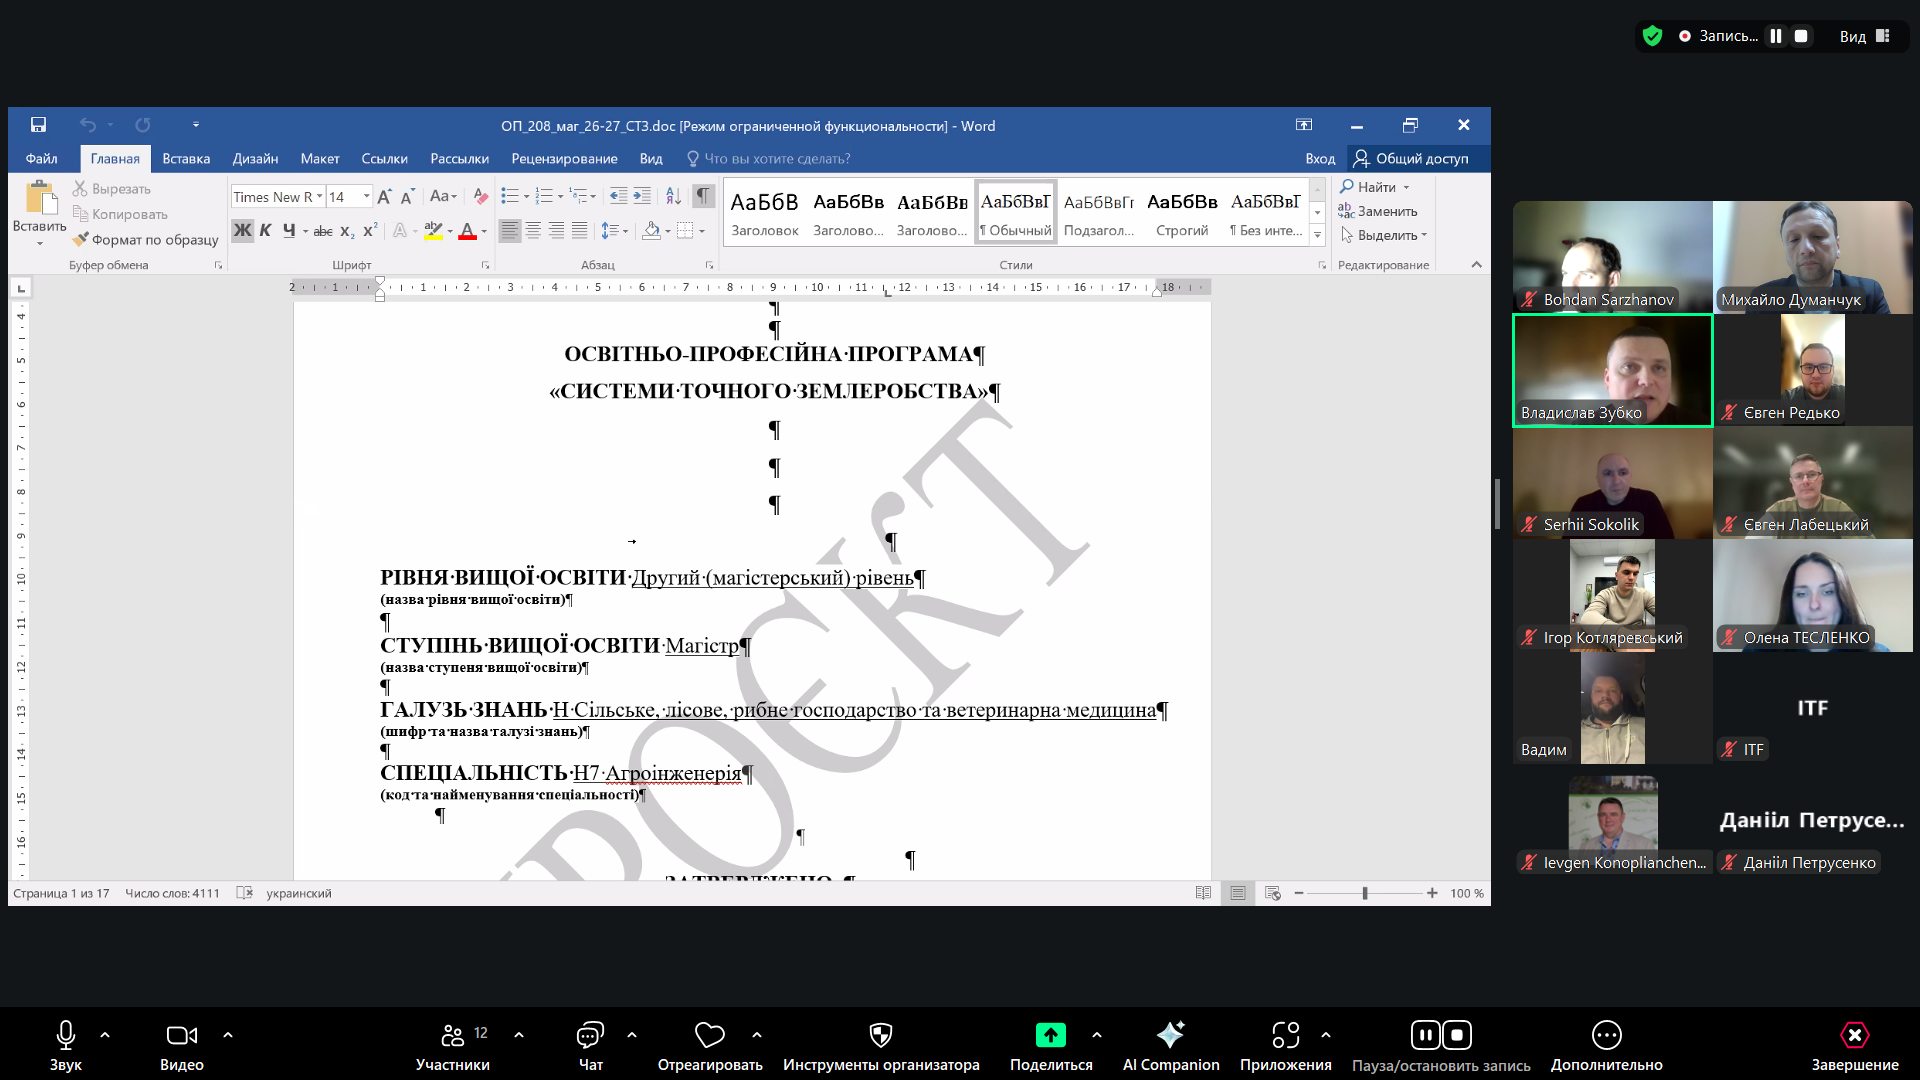Viewport: 1920px width, 1080px height.
Task: Click the sort icon in paragraph group
Action: (673, 196)
